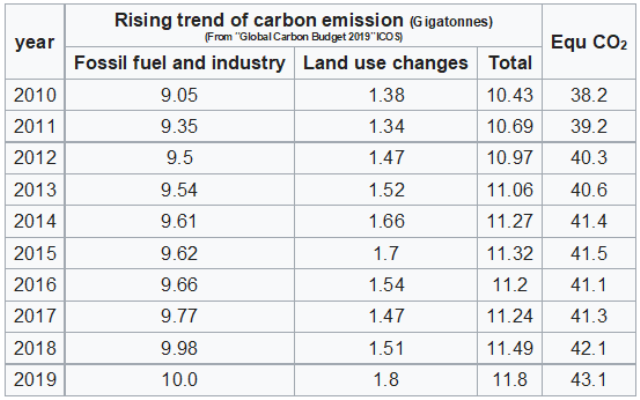The width and height of the screenshot is (640, 400).
Task: Select the 2014 year cell
Action: coord(35,222)
